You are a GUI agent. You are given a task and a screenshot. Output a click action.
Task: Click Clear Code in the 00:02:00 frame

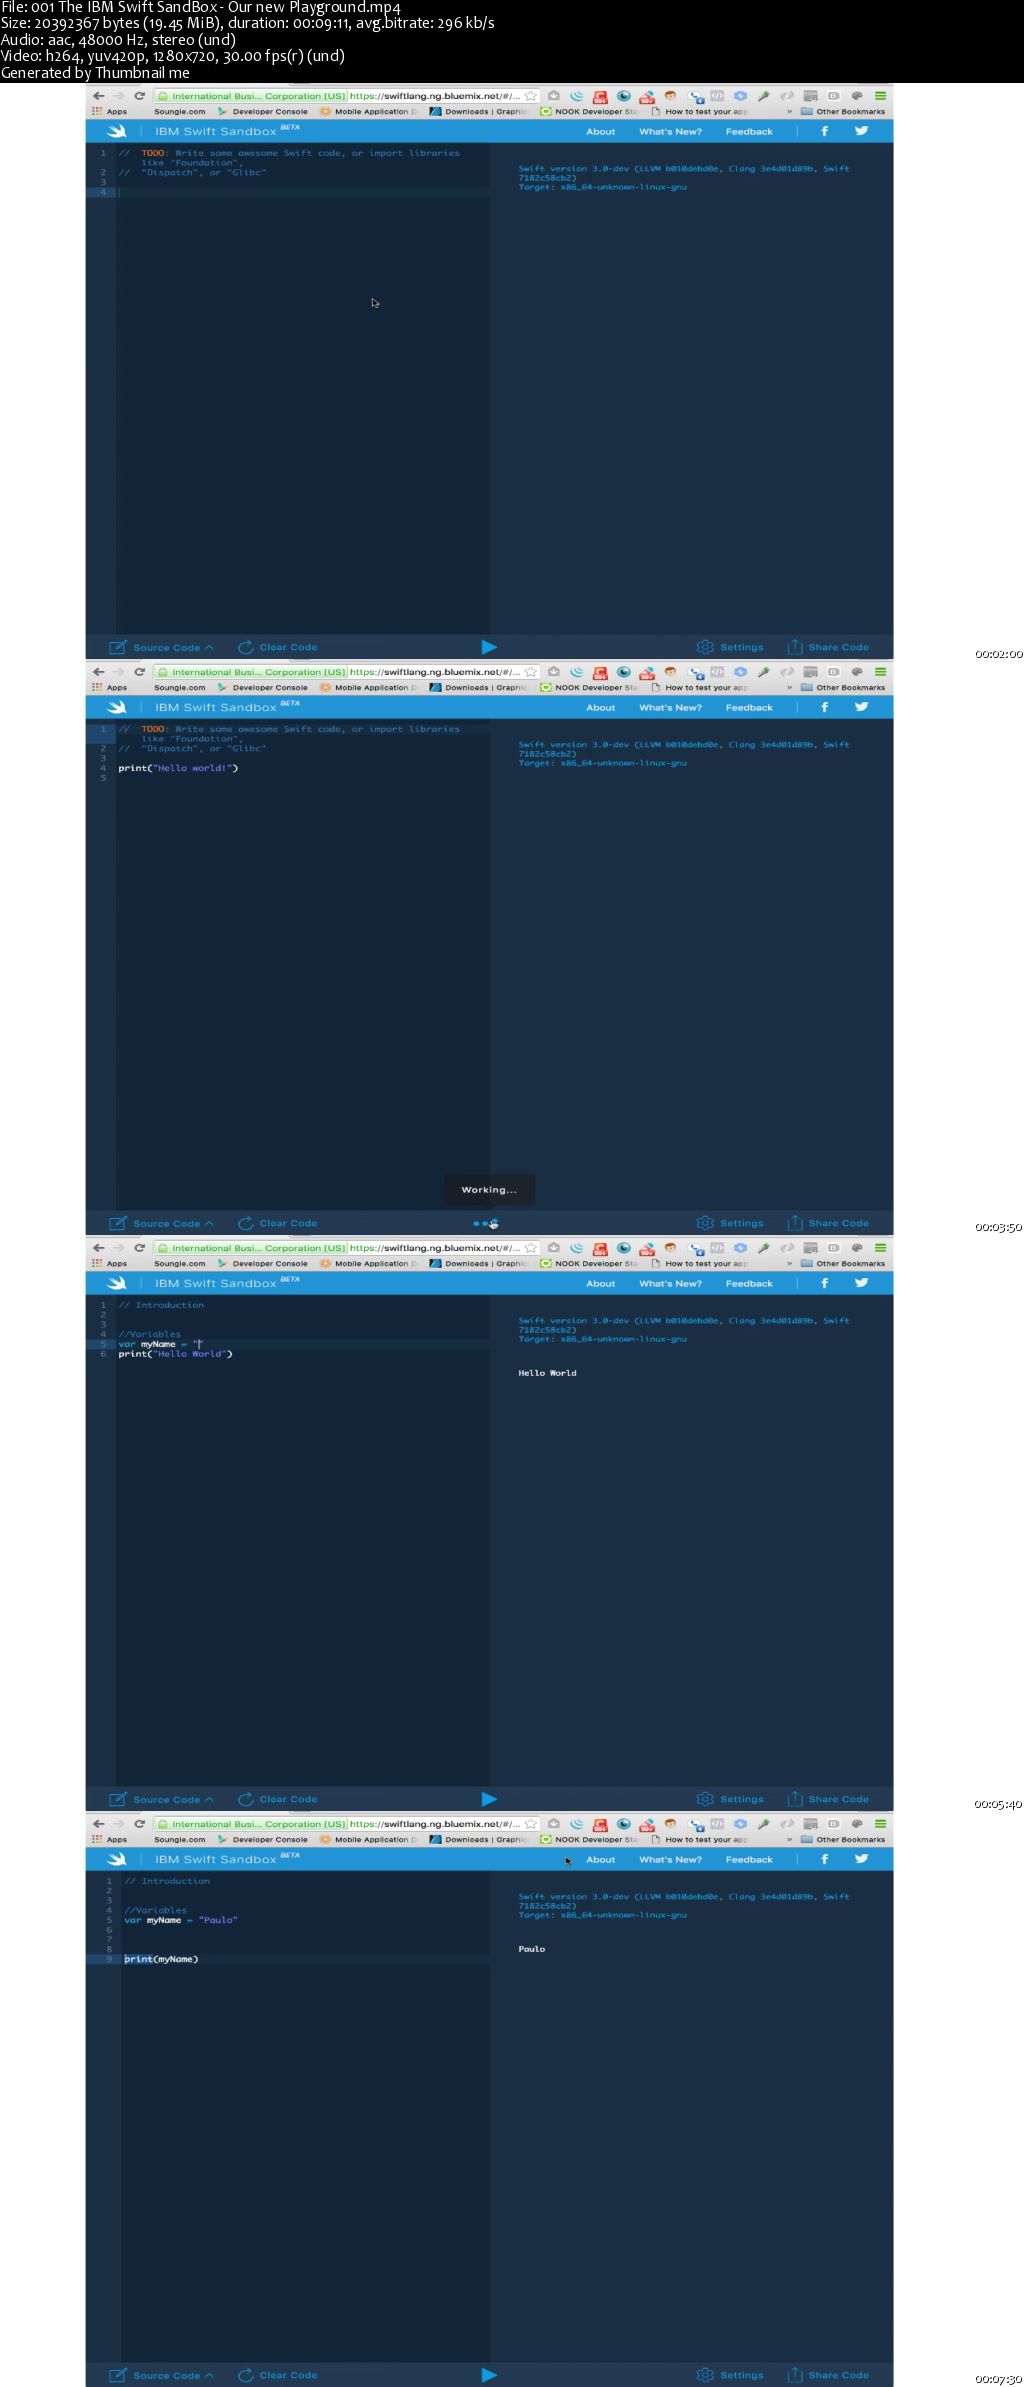pyautogui.click(x=277, y=647)
